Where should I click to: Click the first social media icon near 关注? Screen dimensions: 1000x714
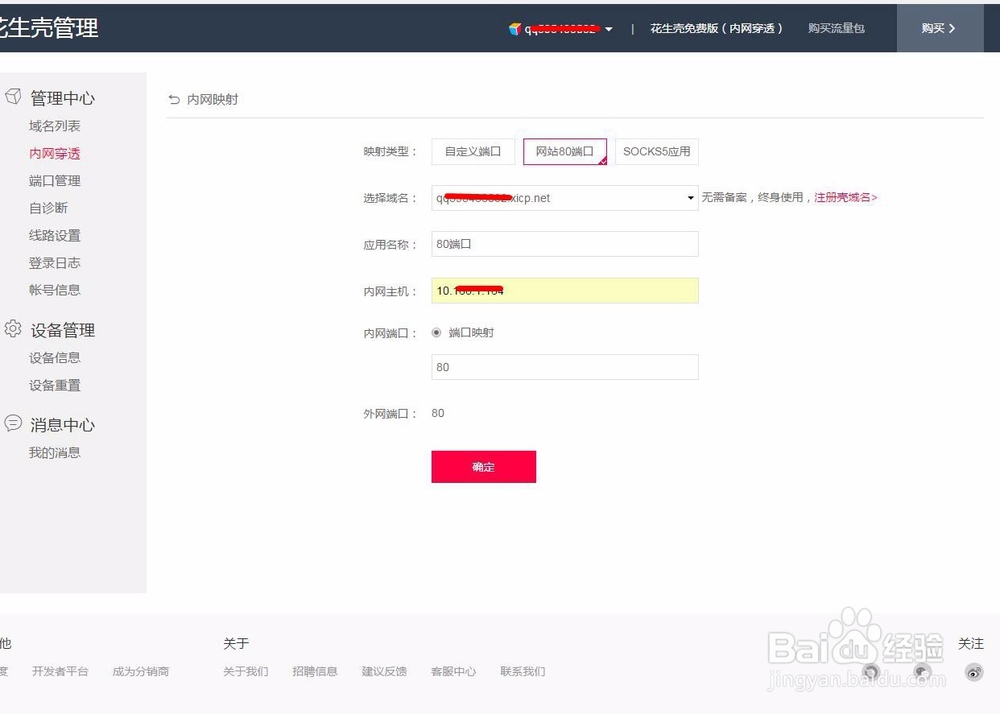[871, 672]
